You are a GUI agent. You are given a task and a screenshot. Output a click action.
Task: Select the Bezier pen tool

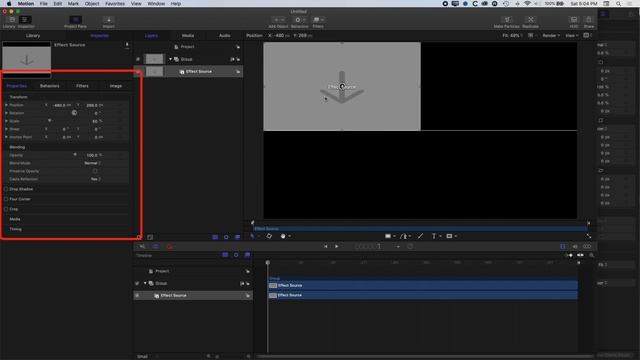pyautogui.click(x=404, y=236)
